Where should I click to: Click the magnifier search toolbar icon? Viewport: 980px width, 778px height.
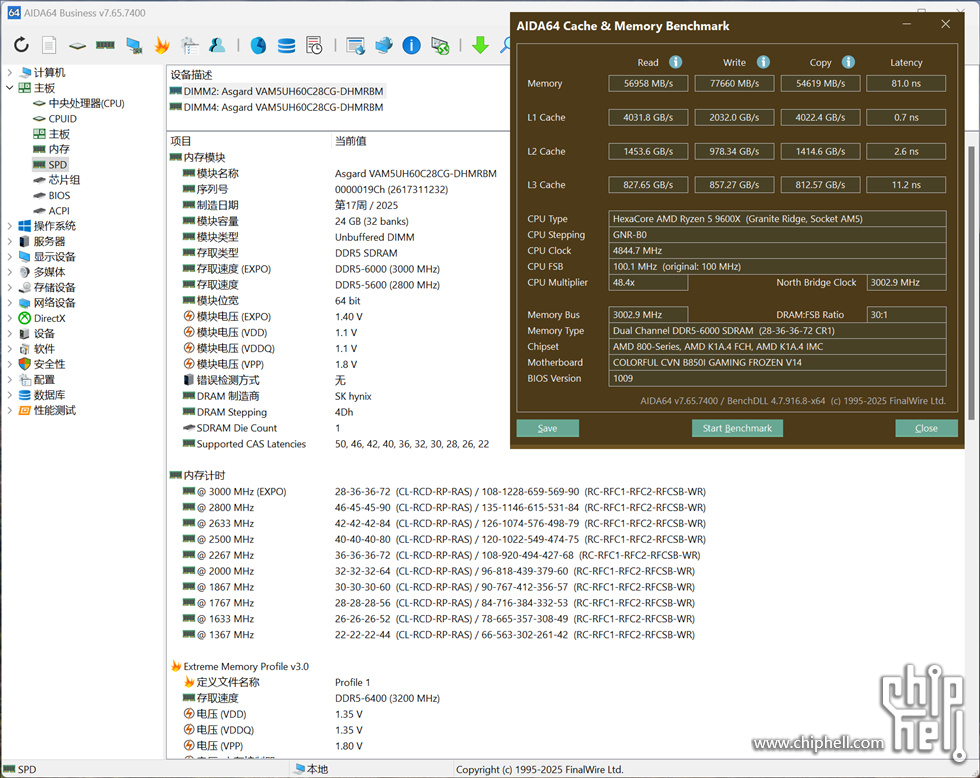click(x=505, y=45)
